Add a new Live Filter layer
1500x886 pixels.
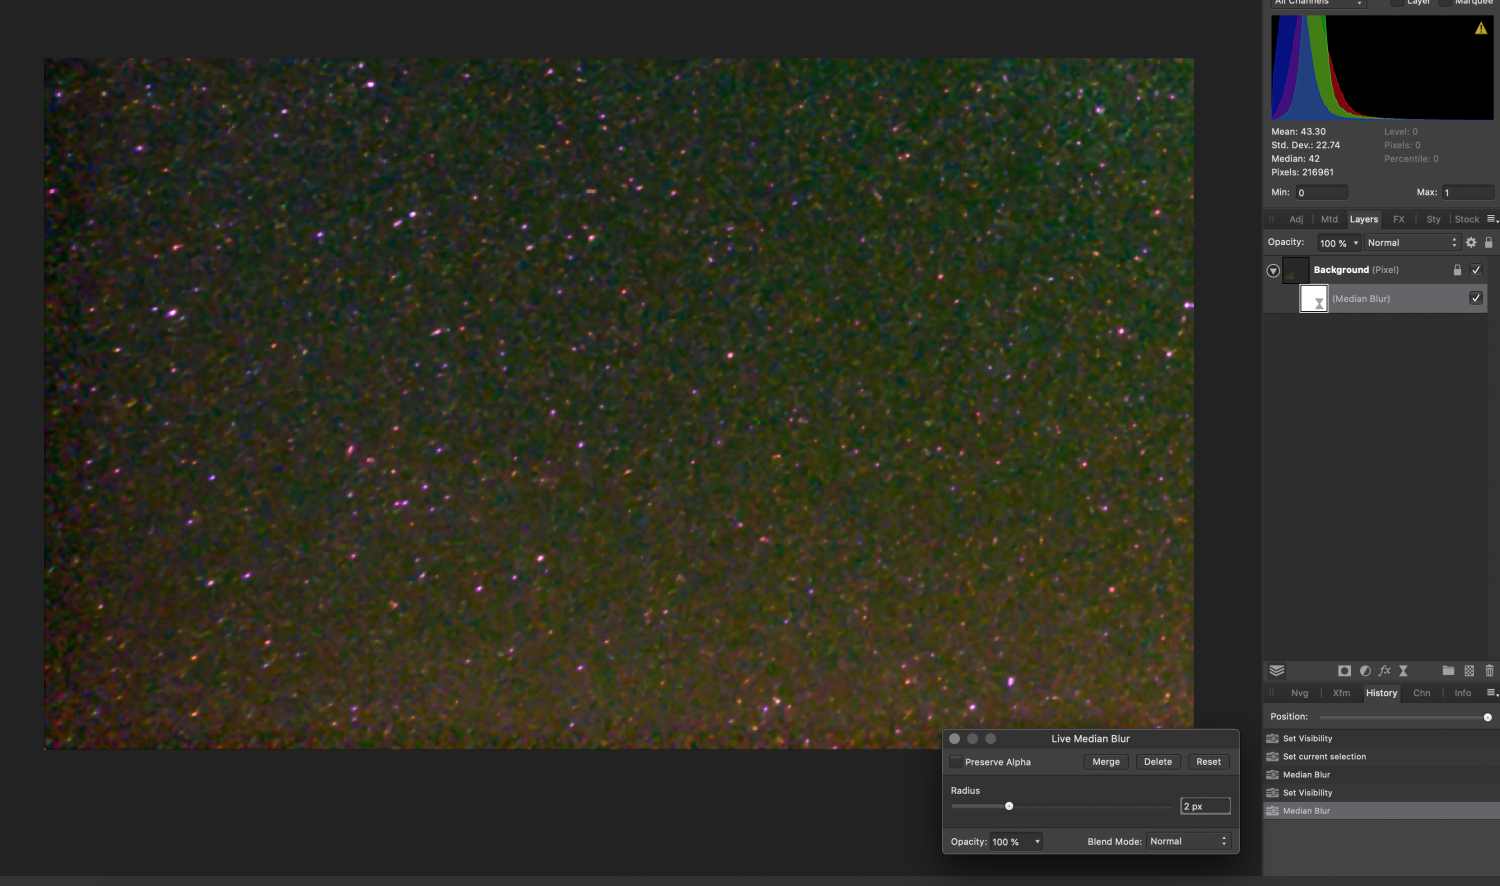click(x=1403, y=671)
